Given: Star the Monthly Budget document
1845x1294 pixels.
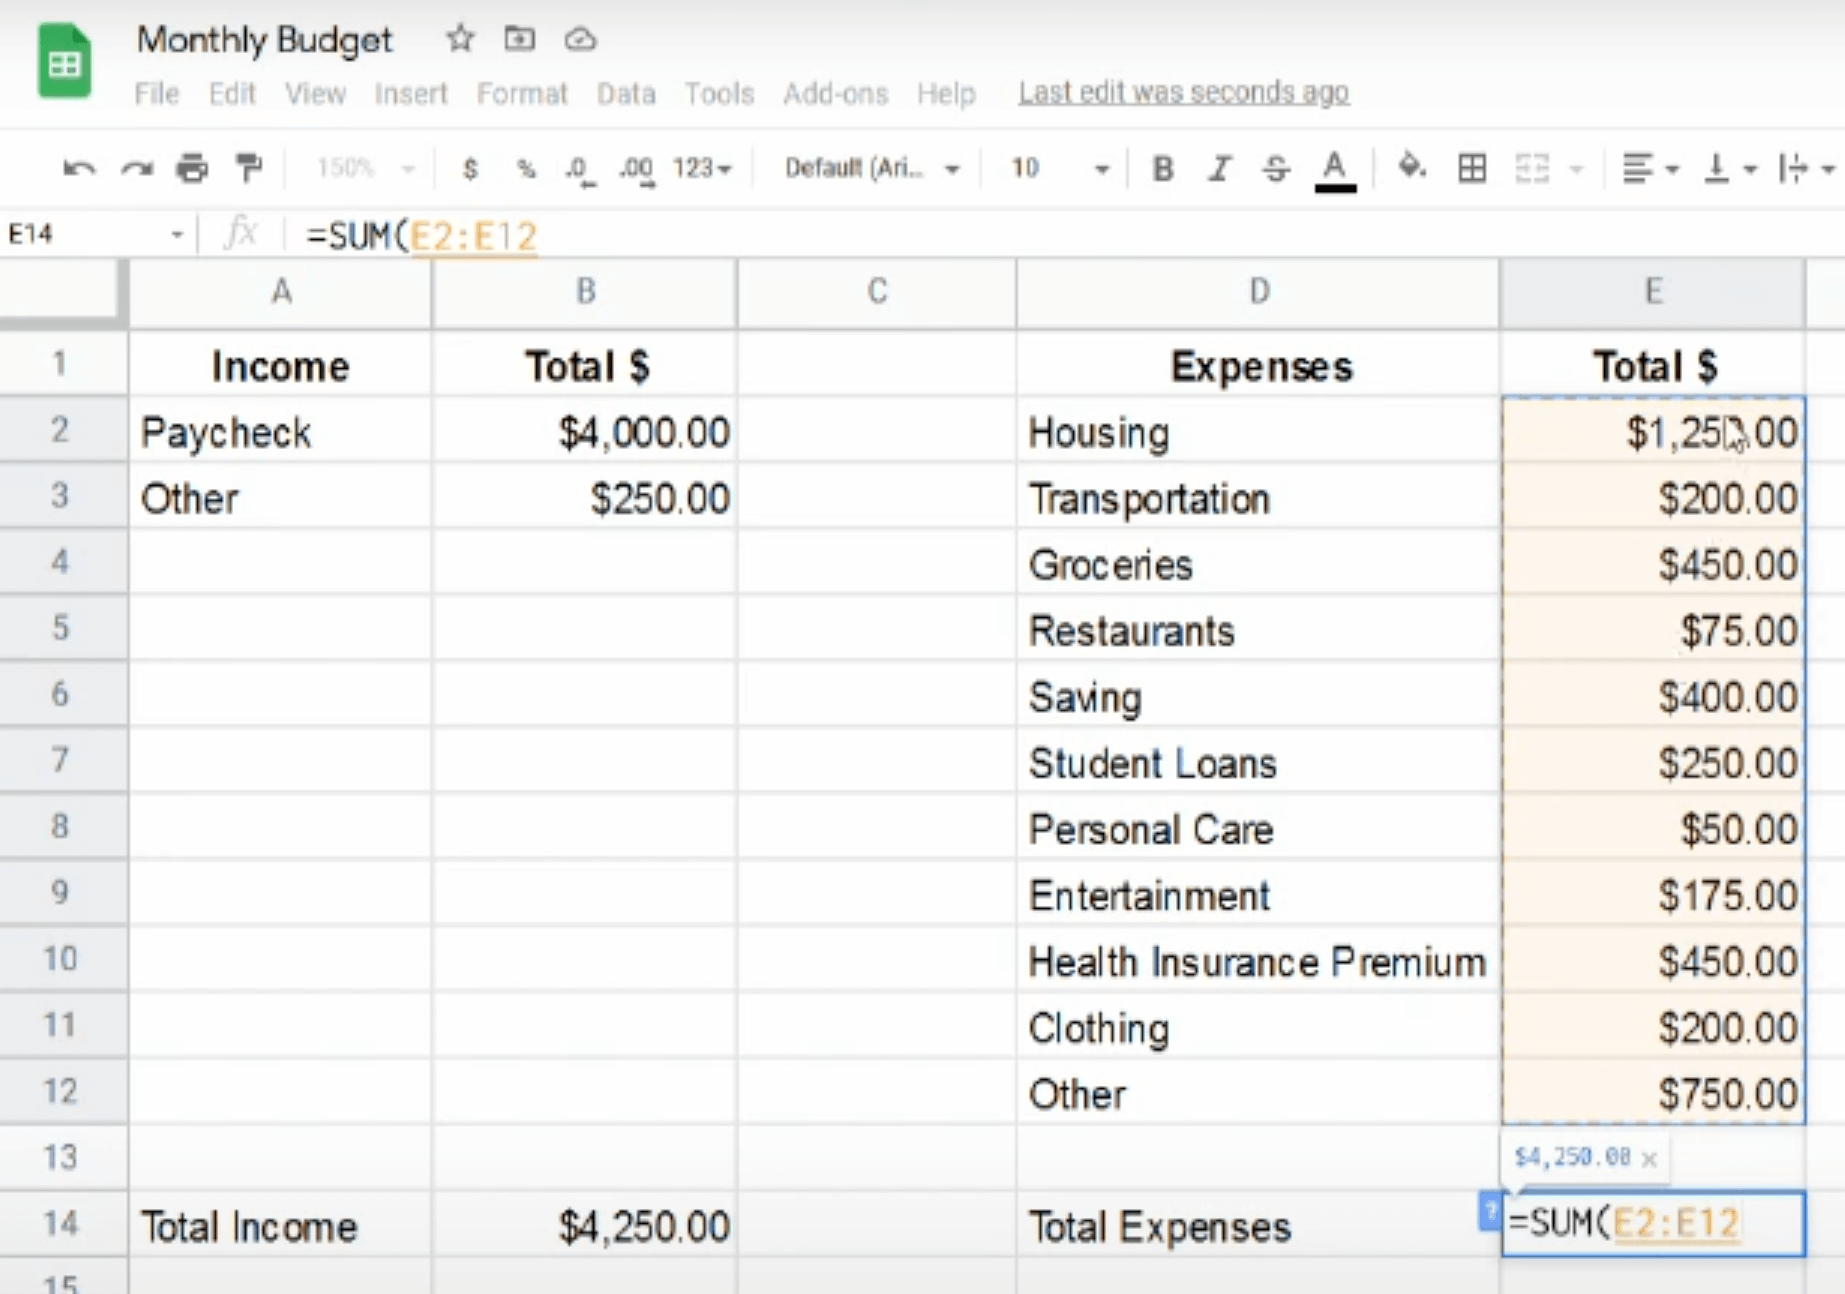Looking at the screenshot, I should point(460,39).
